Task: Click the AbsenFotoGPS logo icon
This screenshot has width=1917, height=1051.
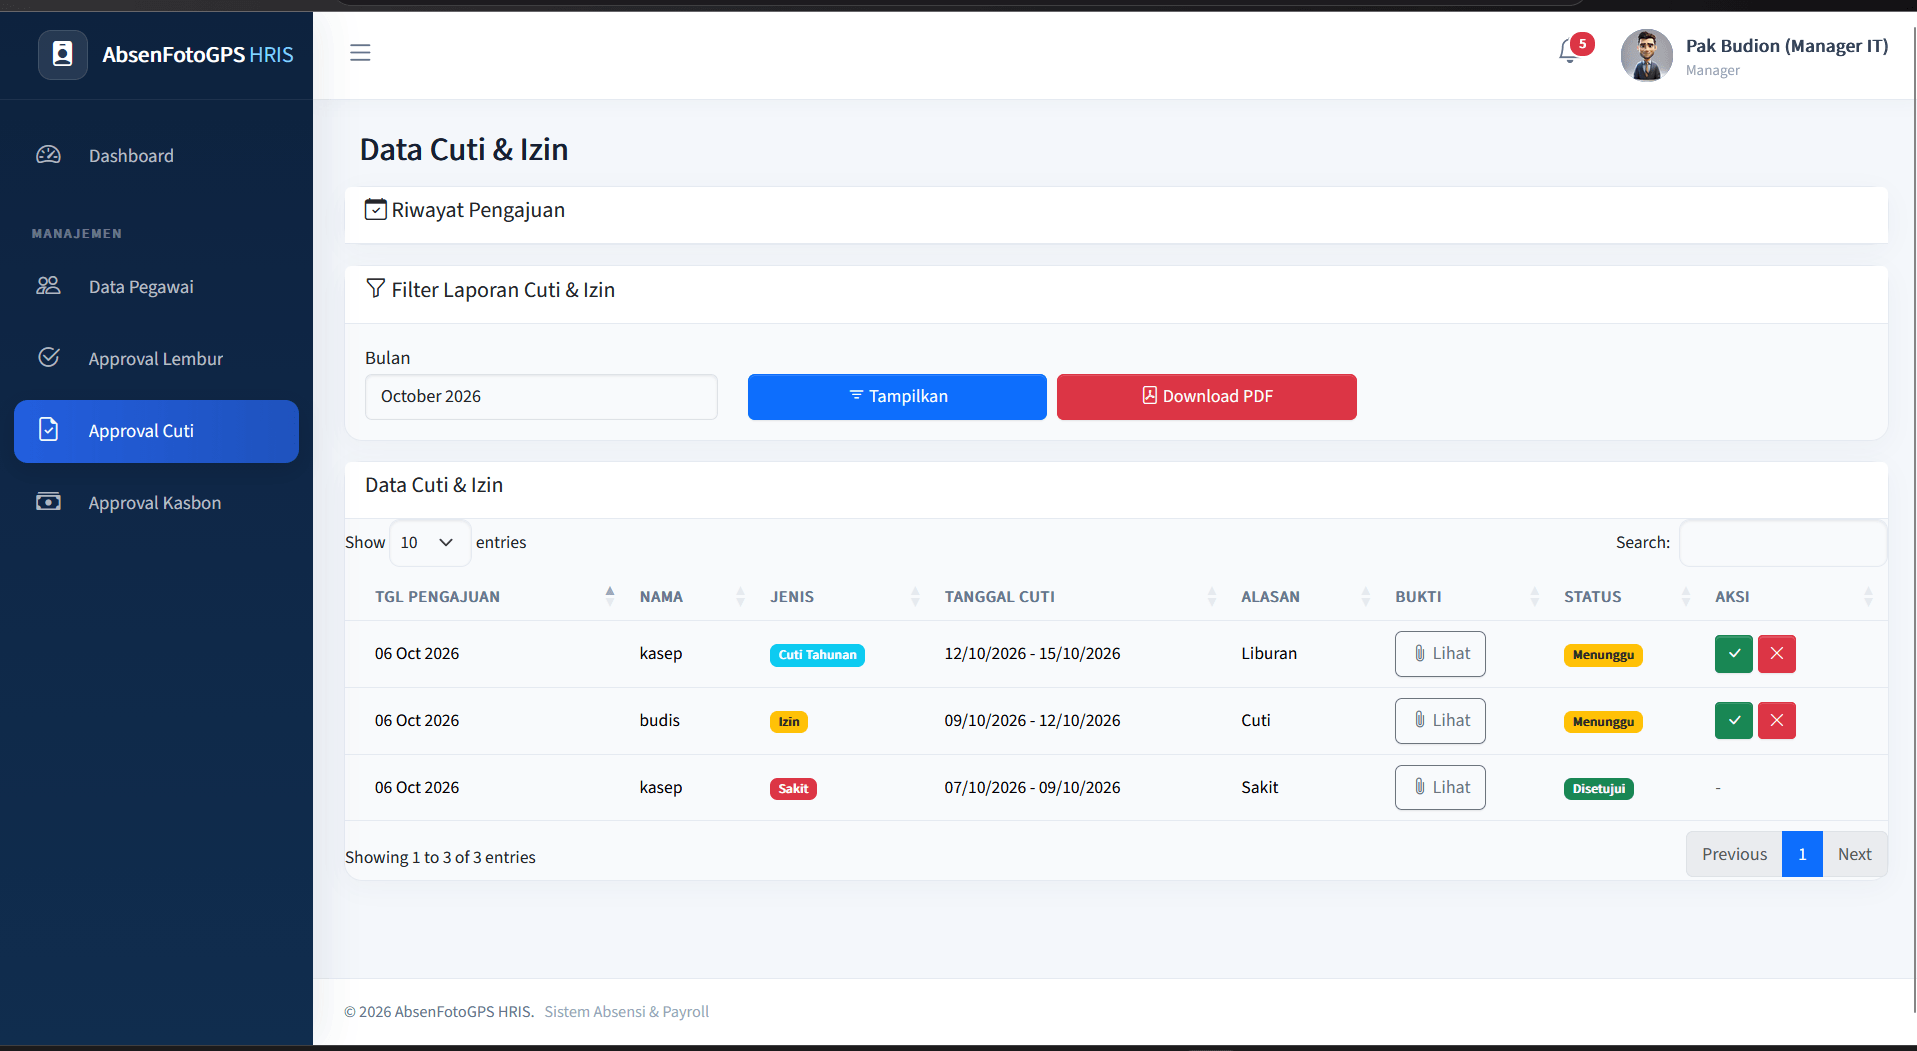Action: 62,54
